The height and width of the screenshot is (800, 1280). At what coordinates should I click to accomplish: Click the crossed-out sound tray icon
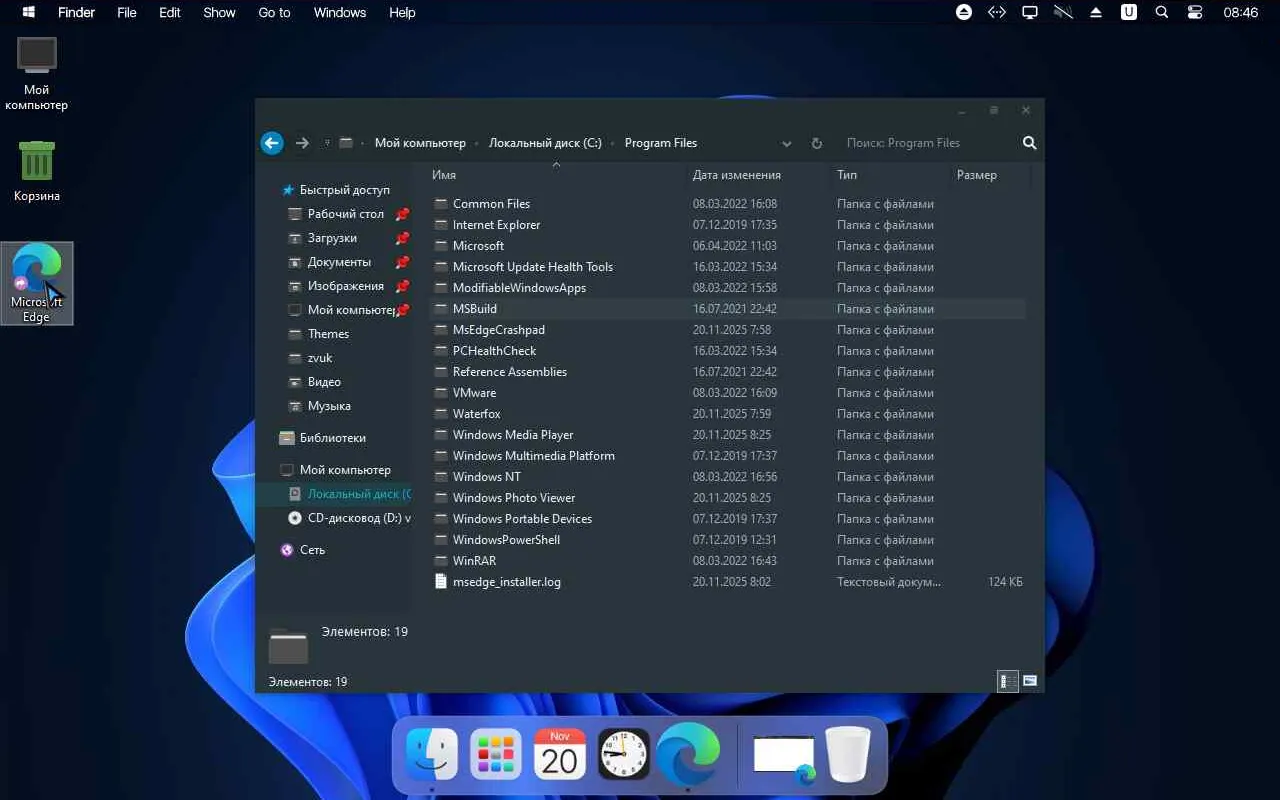point(1063,12)
